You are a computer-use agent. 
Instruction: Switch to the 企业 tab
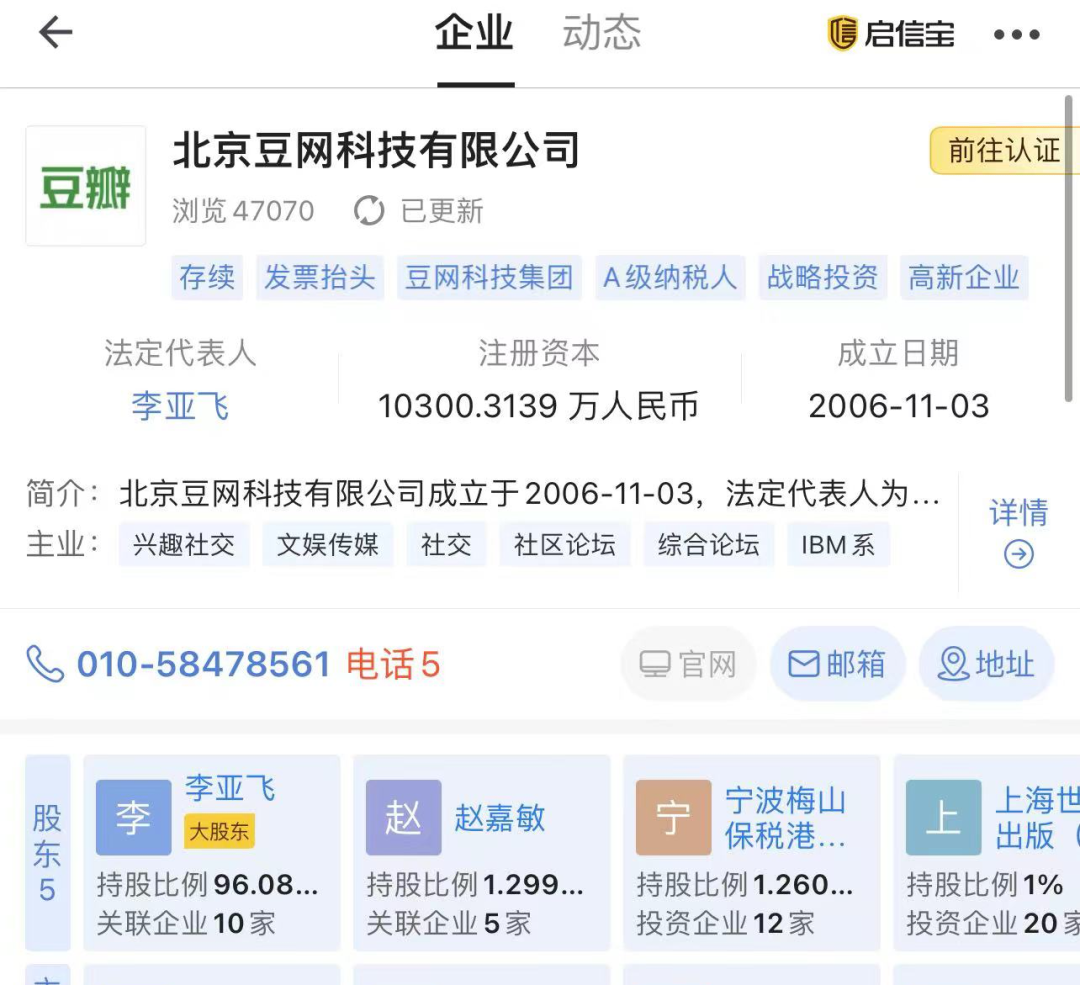pyautogui.click(x=475, y=32)
